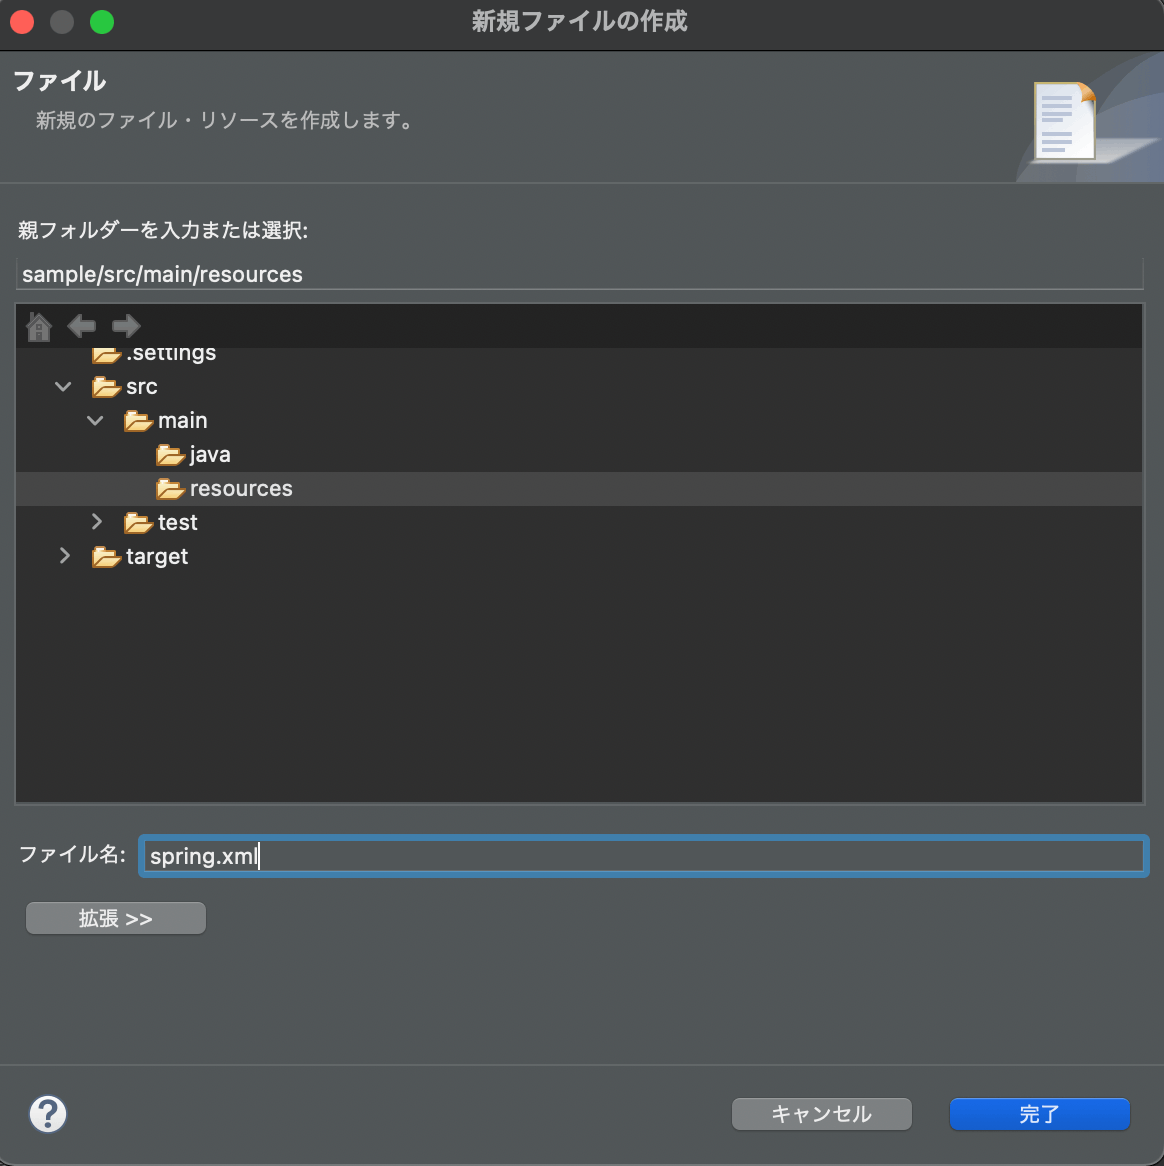This screenshot has width=1164, height=1166.
Task: Select the java tree row
Action: tap(579, 454)
